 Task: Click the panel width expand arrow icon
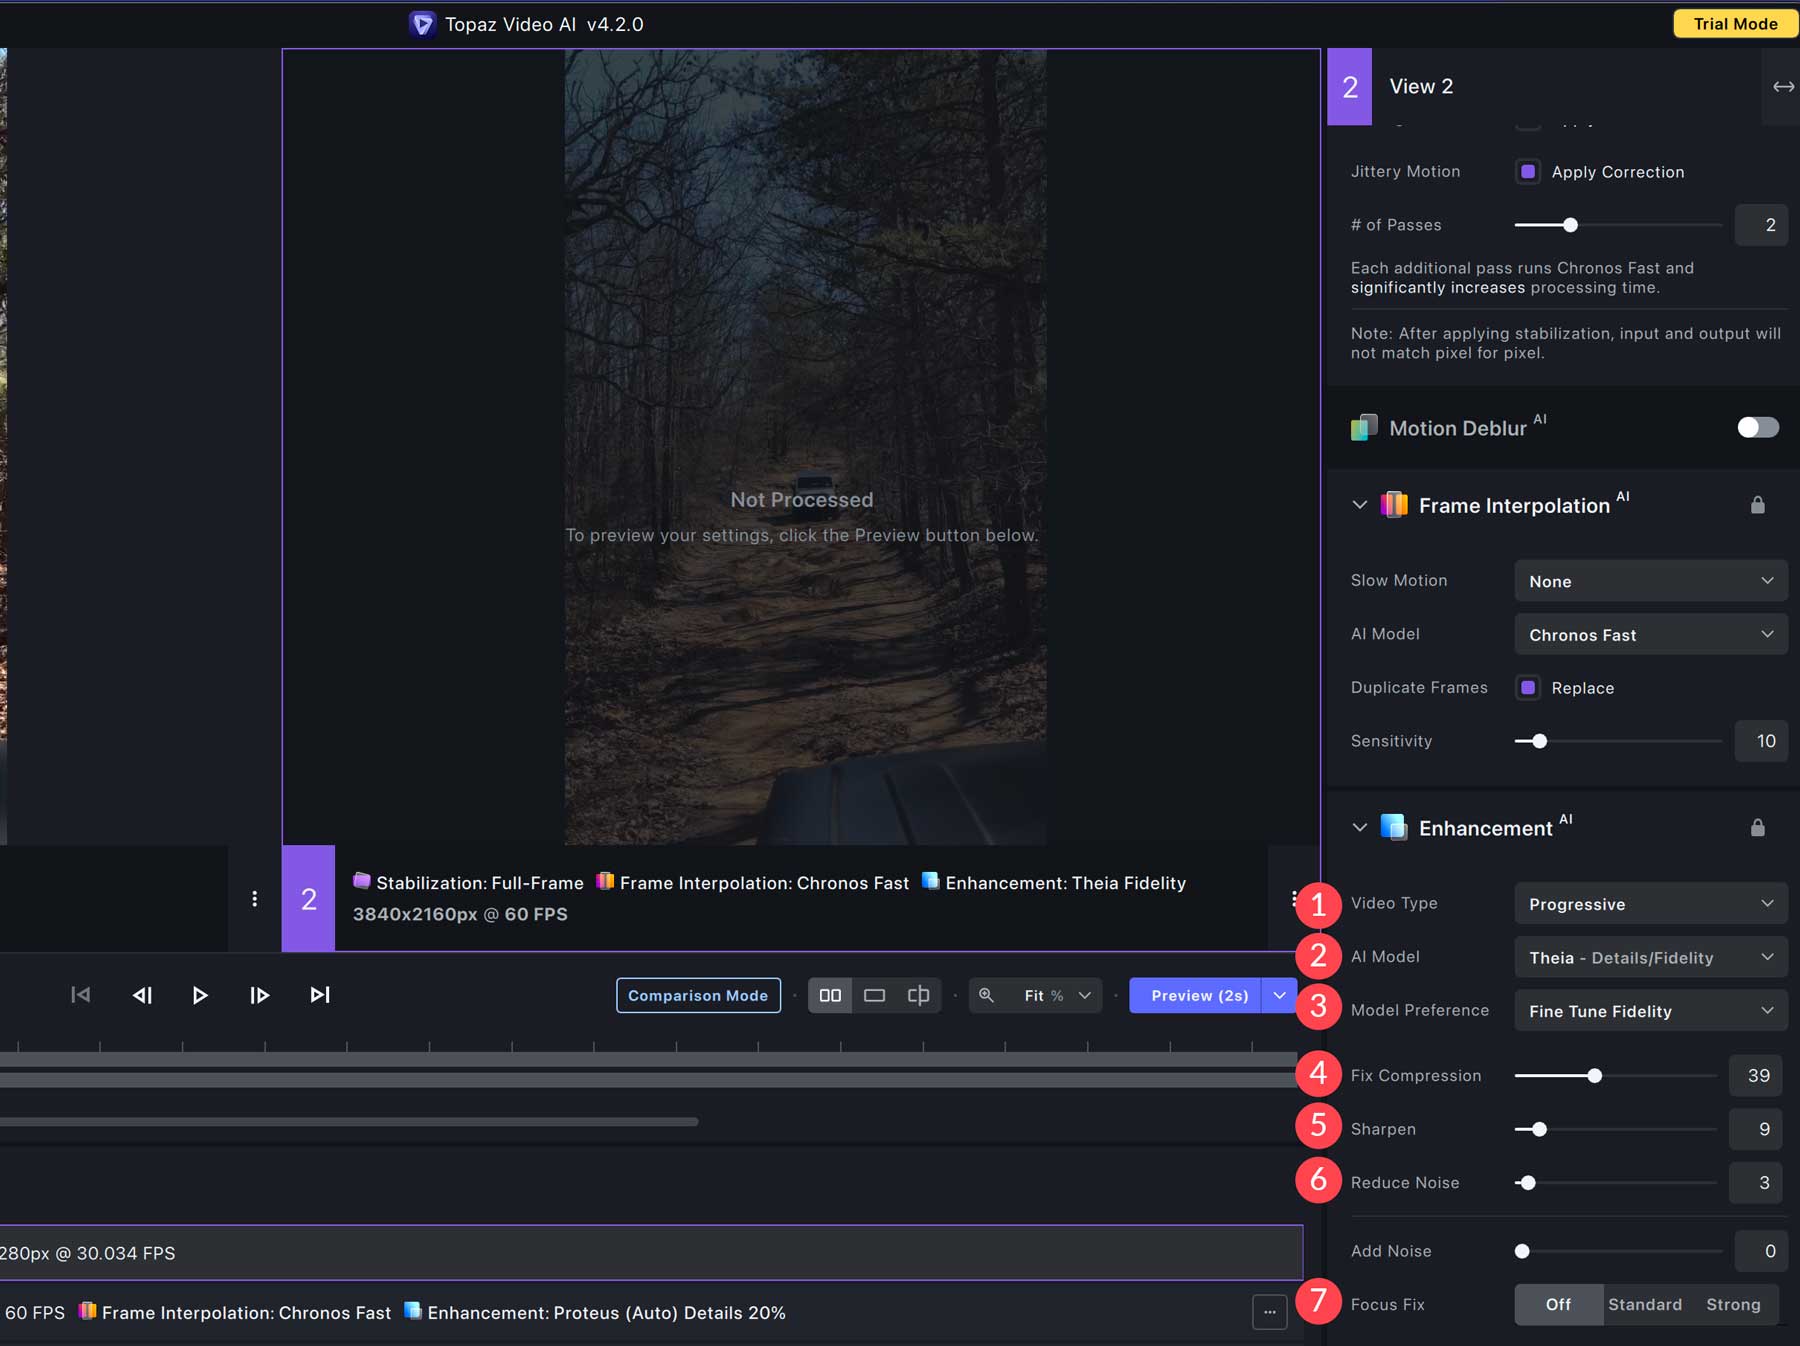(1783, 86)
